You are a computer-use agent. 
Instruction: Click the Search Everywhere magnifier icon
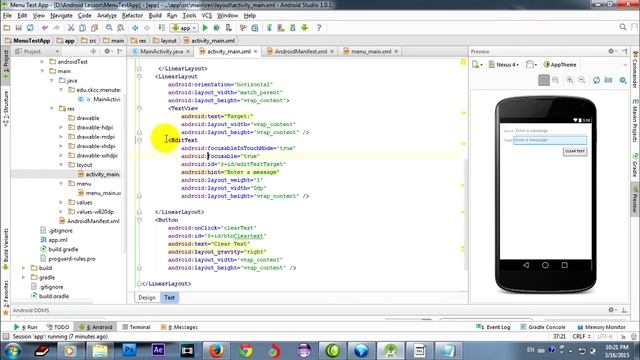[x=623, y=27]
